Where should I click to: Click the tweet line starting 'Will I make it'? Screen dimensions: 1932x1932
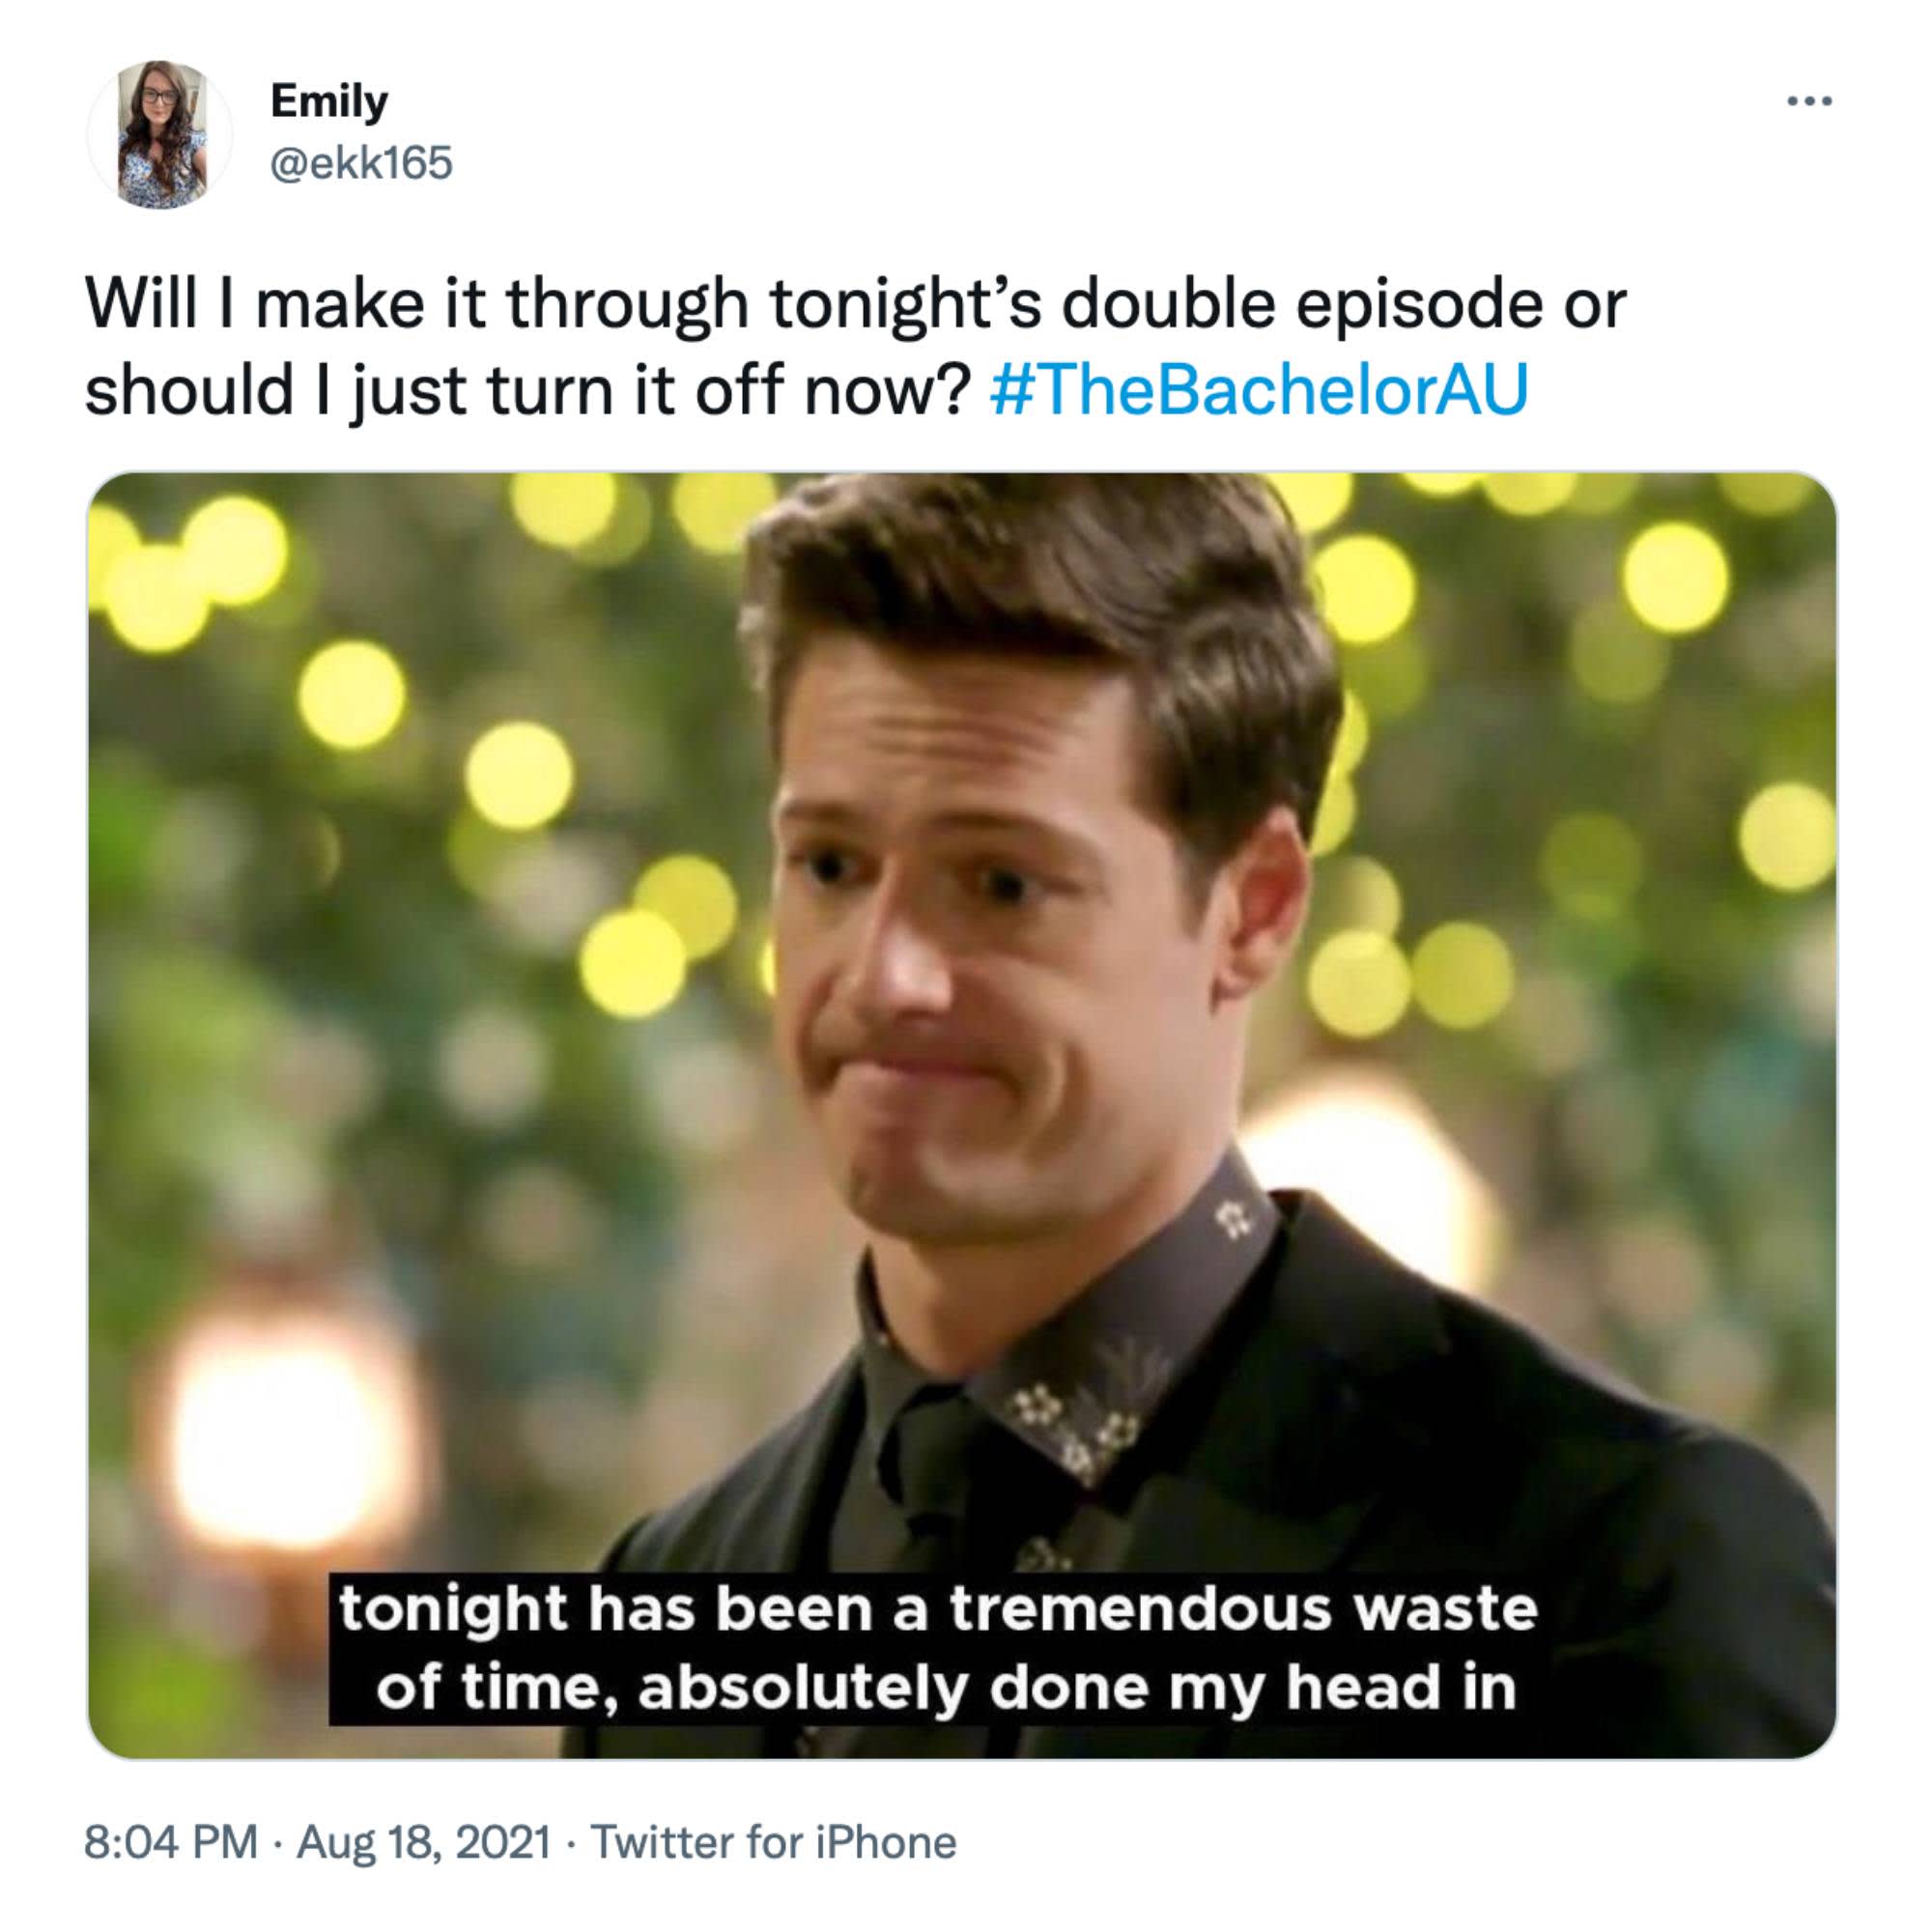(856, 304)
